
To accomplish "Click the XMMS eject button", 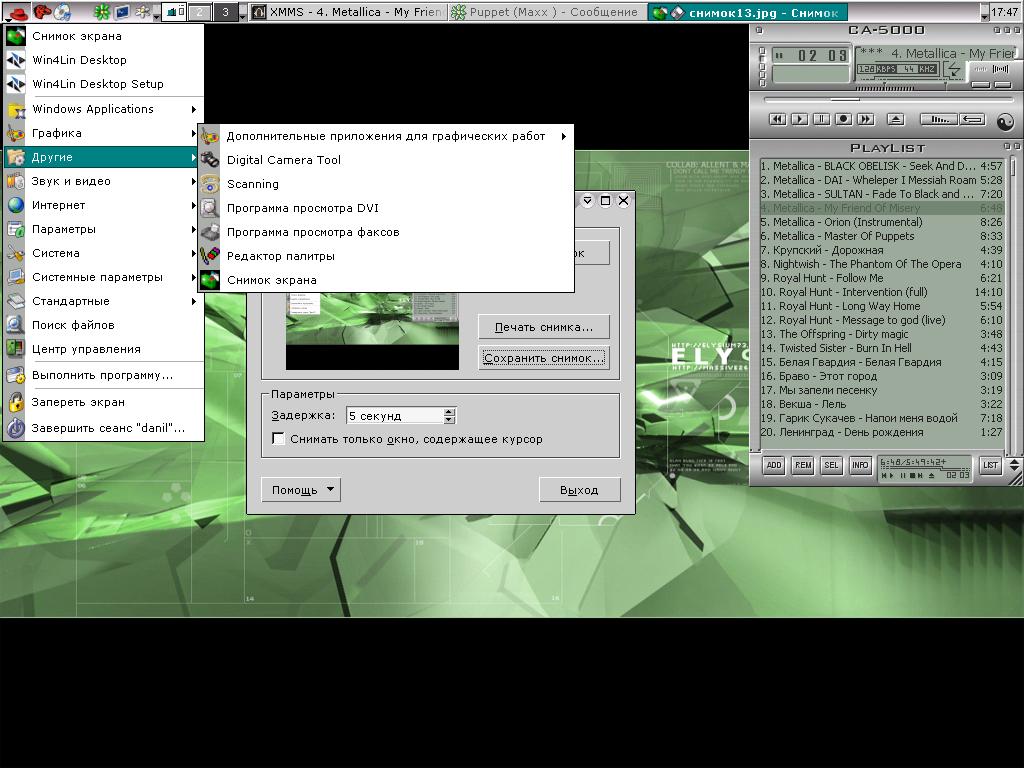I will coord(895,119).
